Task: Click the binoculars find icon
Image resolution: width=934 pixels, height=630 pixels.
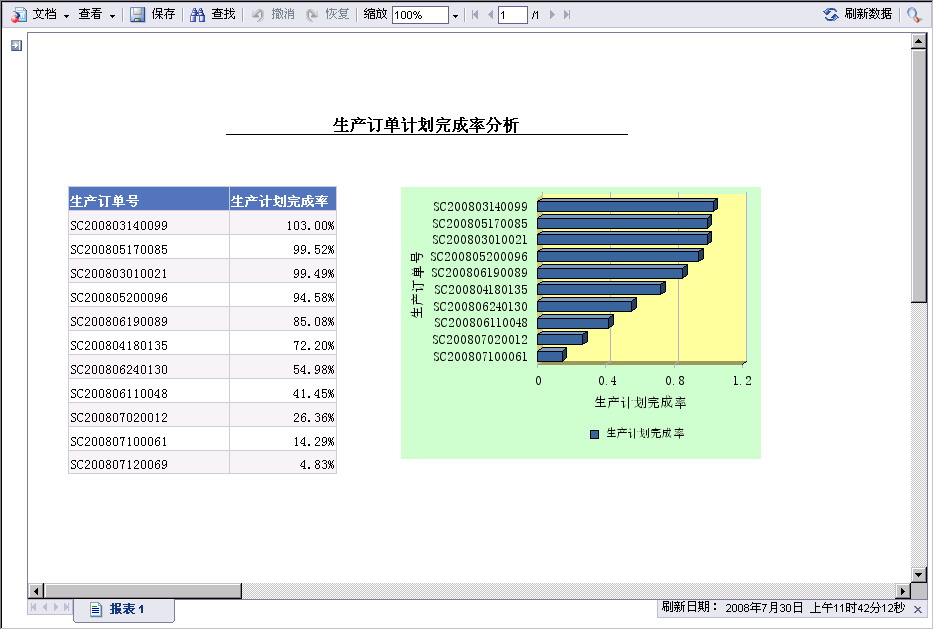Action: coord(197,14)
